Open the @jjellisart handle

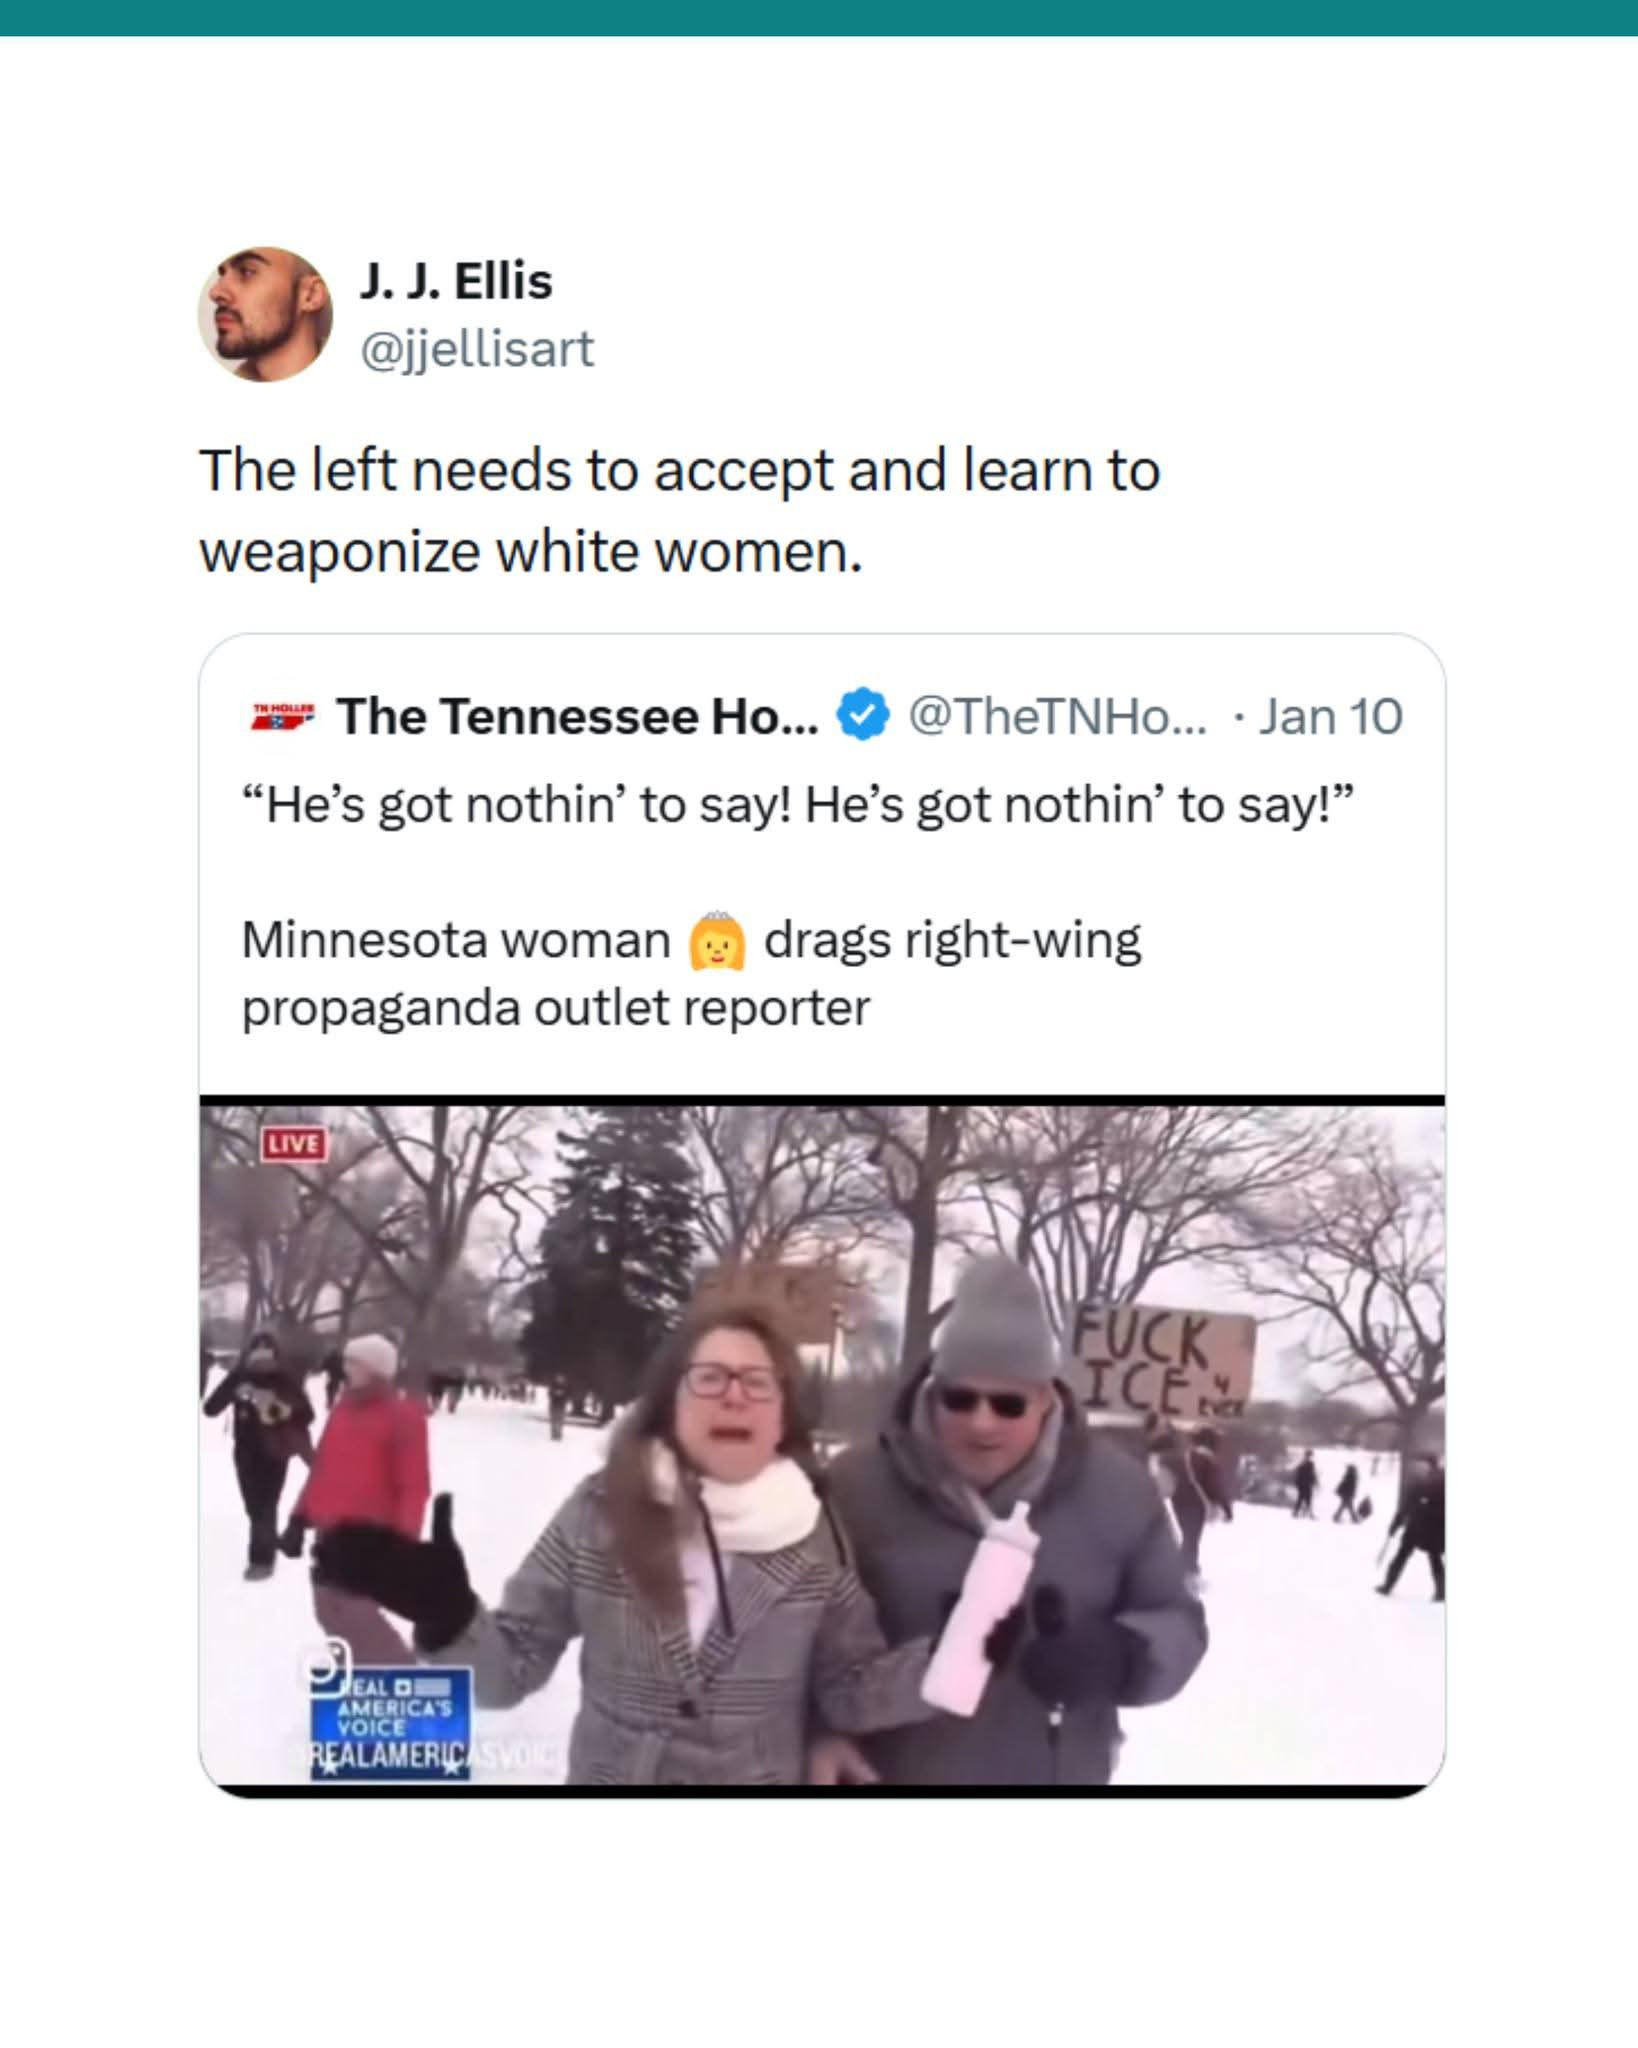tap(476, 349)
